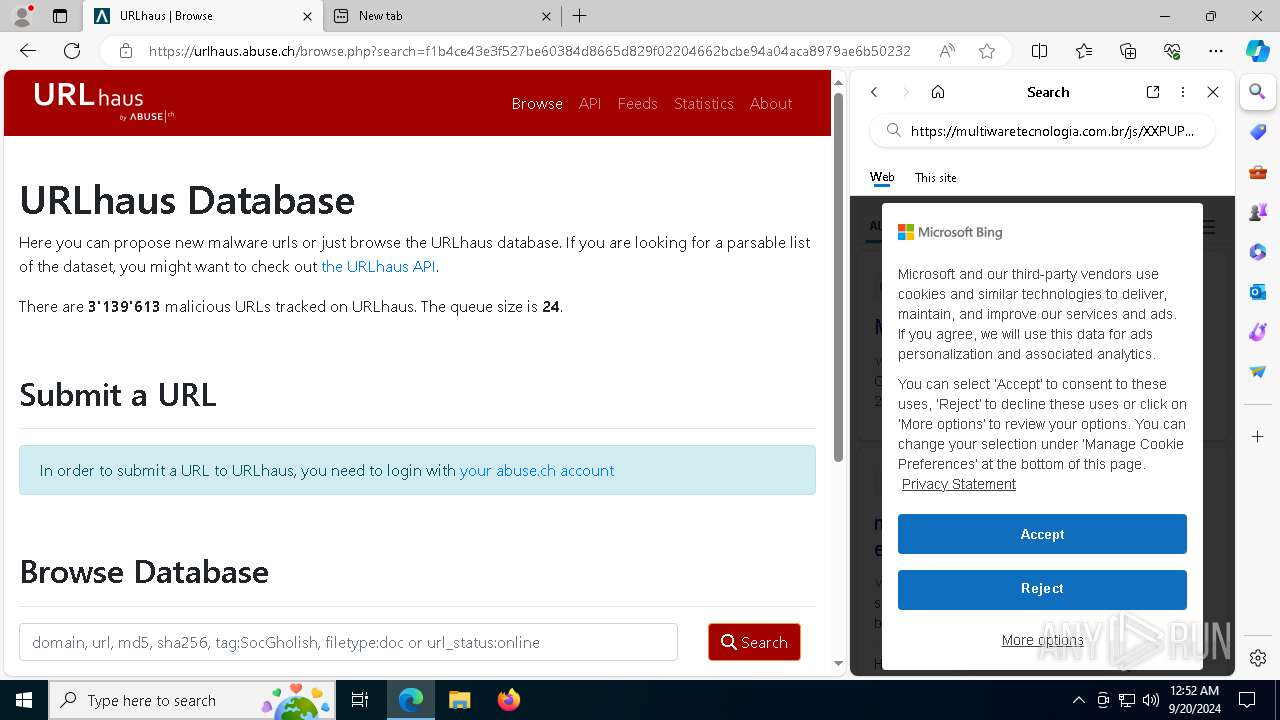1280x720 pixels.
Task: Click the taskbar search box
Action: (x=193, y=700)
